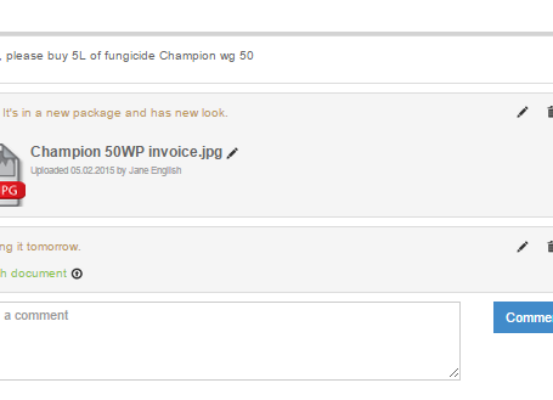Click the green attach document link
This screenshot has width=553, height=400.
click(x=33, y=273)
